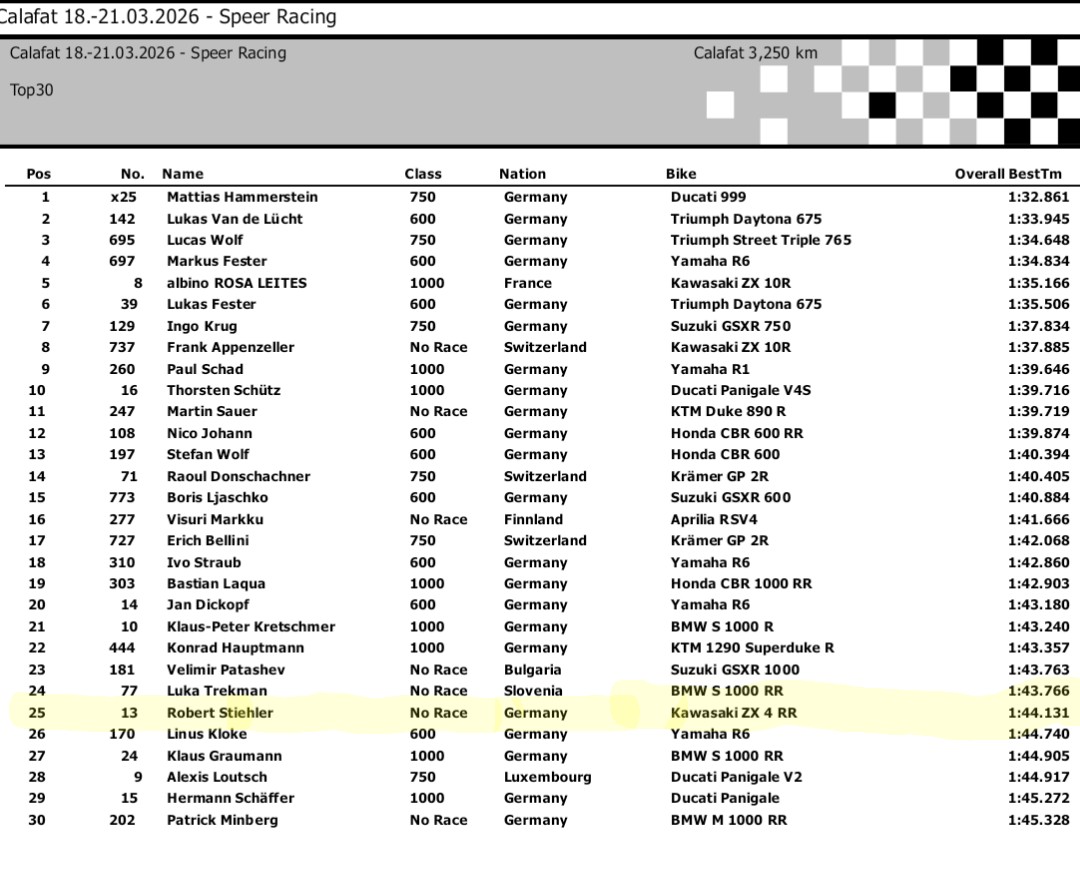Click the best time 1:32.861
Screen dimensions: 1080x881
tap(1038, 197)
